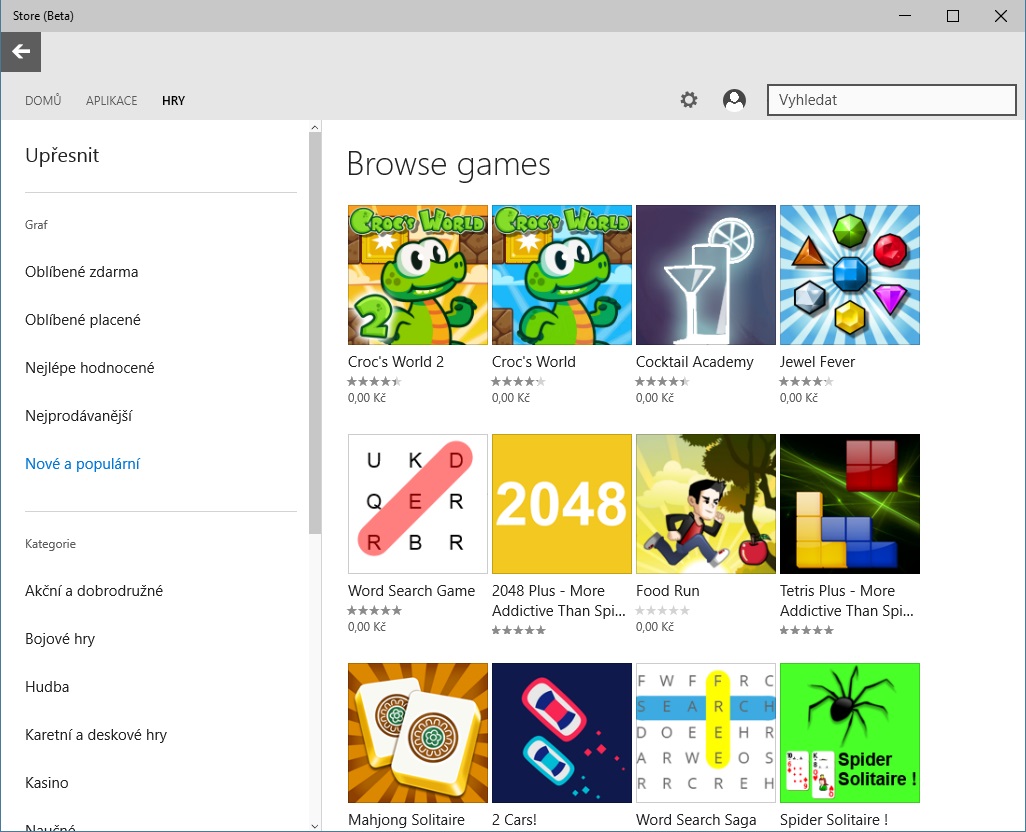The width and height of the screenshot is (1026, 832).
Task: Select the Nejlépe hodnocené chart option
Action: click(89, 367)
